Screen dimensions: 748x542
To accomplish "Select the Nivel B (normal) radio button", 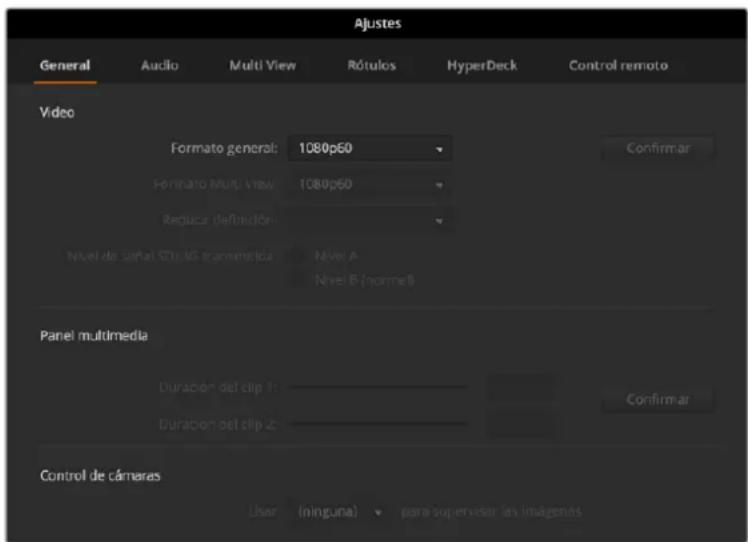I will [x=298, y=280].
